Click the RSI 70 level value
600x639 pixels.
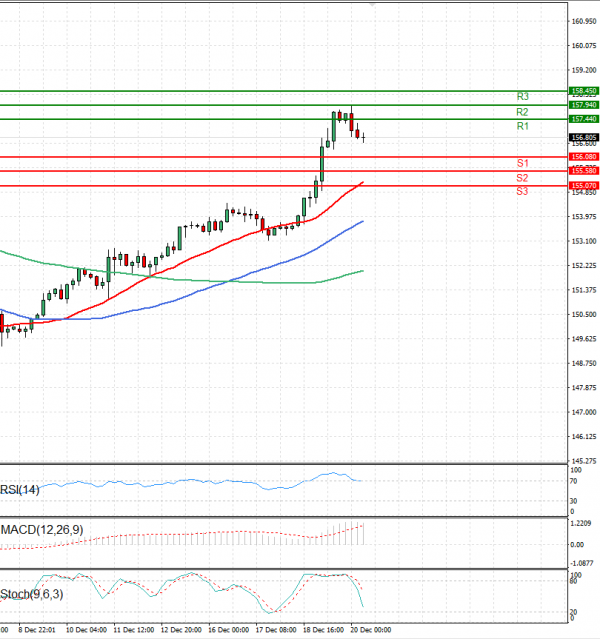573,481
